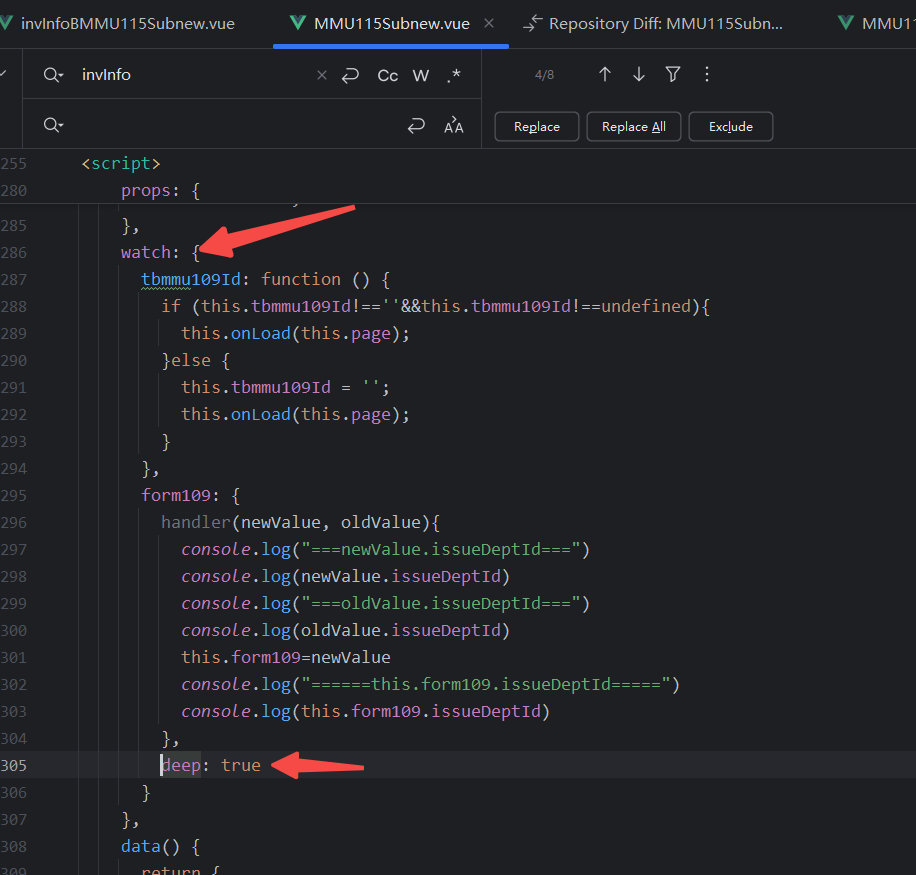Click oldValue parameter on line 296
The image size is (916, 875).
(381, 522)
